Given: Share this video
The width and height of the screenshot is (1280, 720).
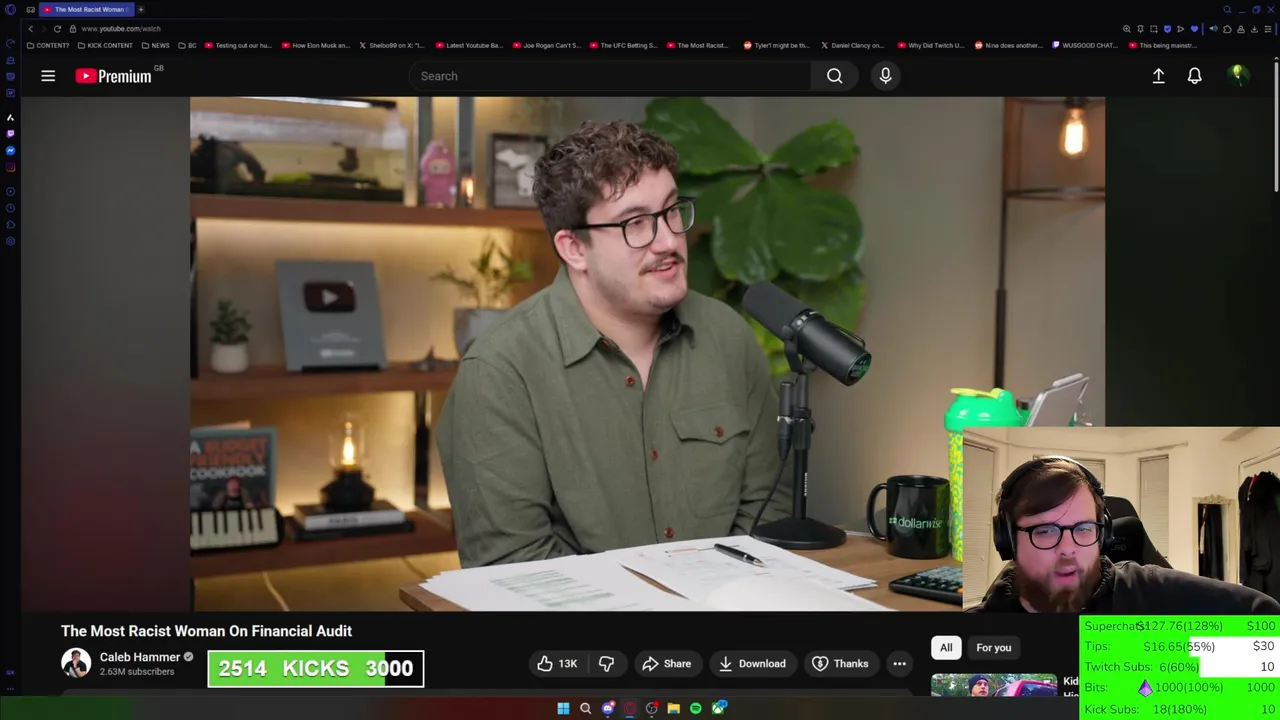Looking at the screenshot, I should pyautogui.click(x=666, y=664).
